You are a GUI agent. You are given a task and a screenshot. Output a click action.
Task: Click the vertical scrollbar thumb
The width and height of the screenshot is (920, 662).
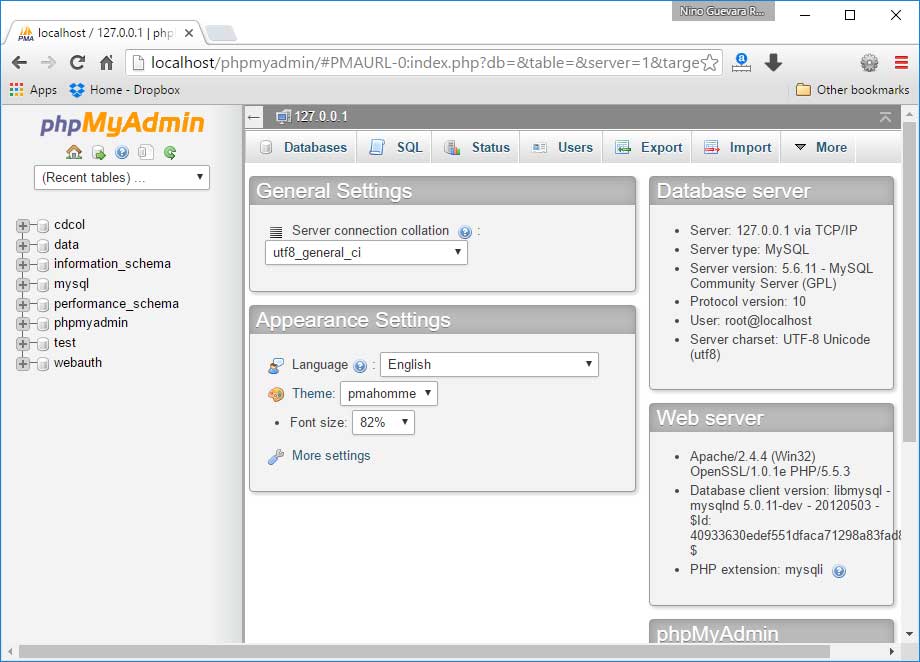click(909, 282)
